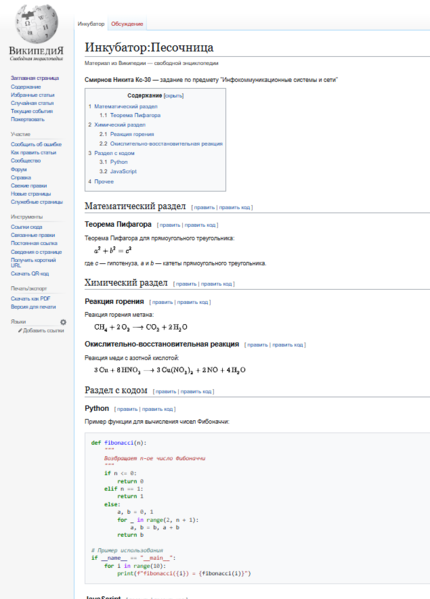Click the page title Инкубатор:Песочница
The width and height of the screenshot is (430, 599).
point(149,47)
